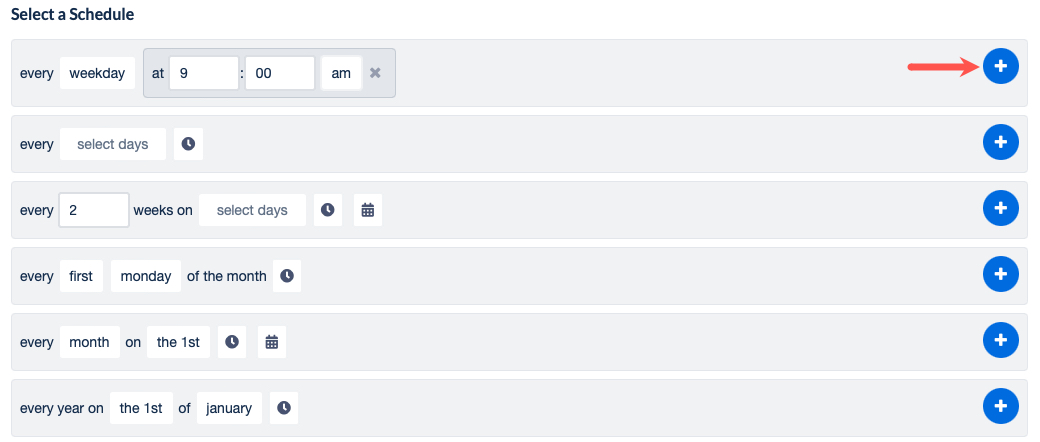The height and width of the screenshot is (442, 1040).
Task: Add the every month on the 1st schedule
Action: click(1001, 340)
